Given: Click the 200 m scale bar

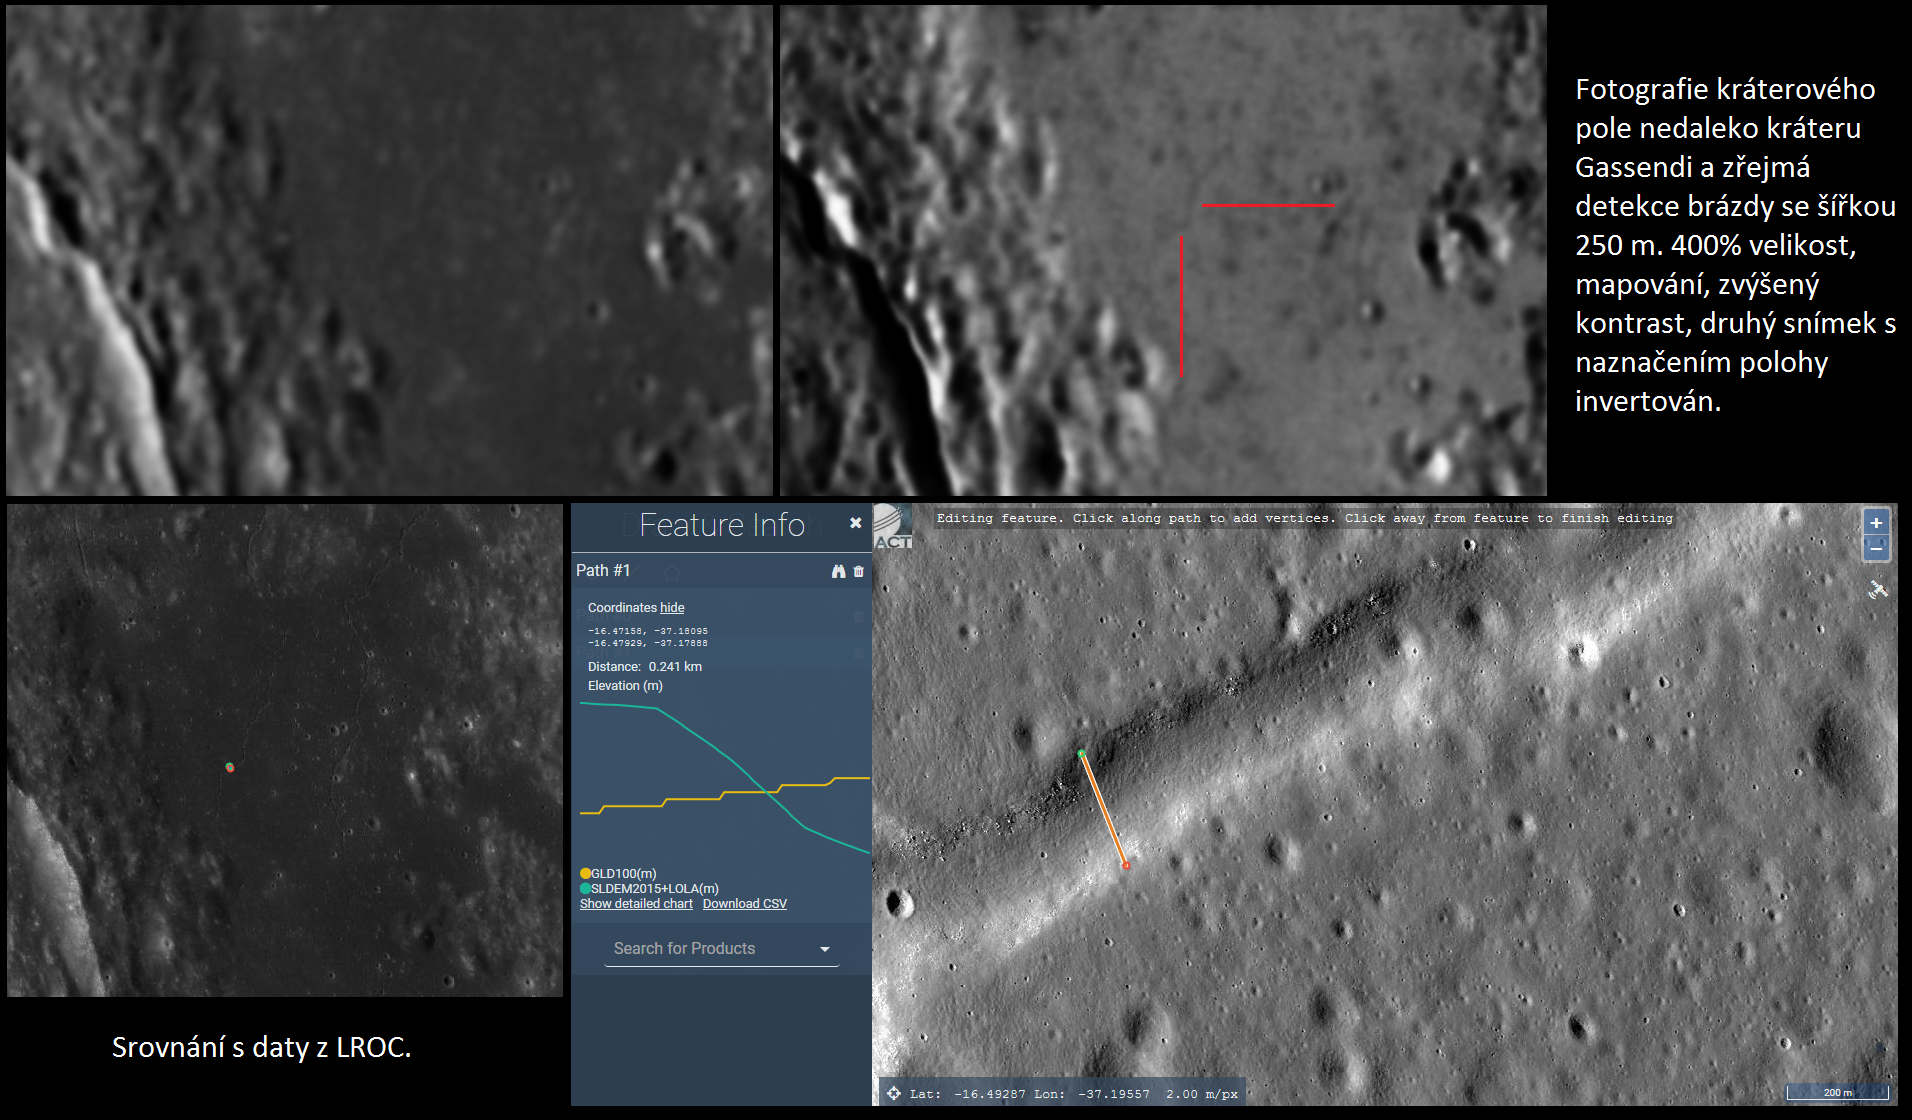Looking at the screenshot, I should pos(1837,1092).
